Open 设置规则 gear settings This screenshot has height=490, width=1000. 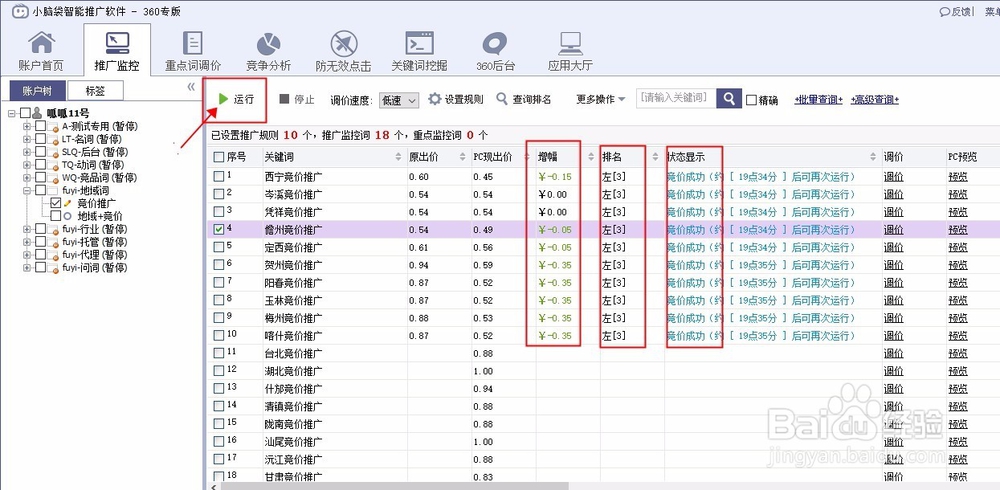[455, 100]
